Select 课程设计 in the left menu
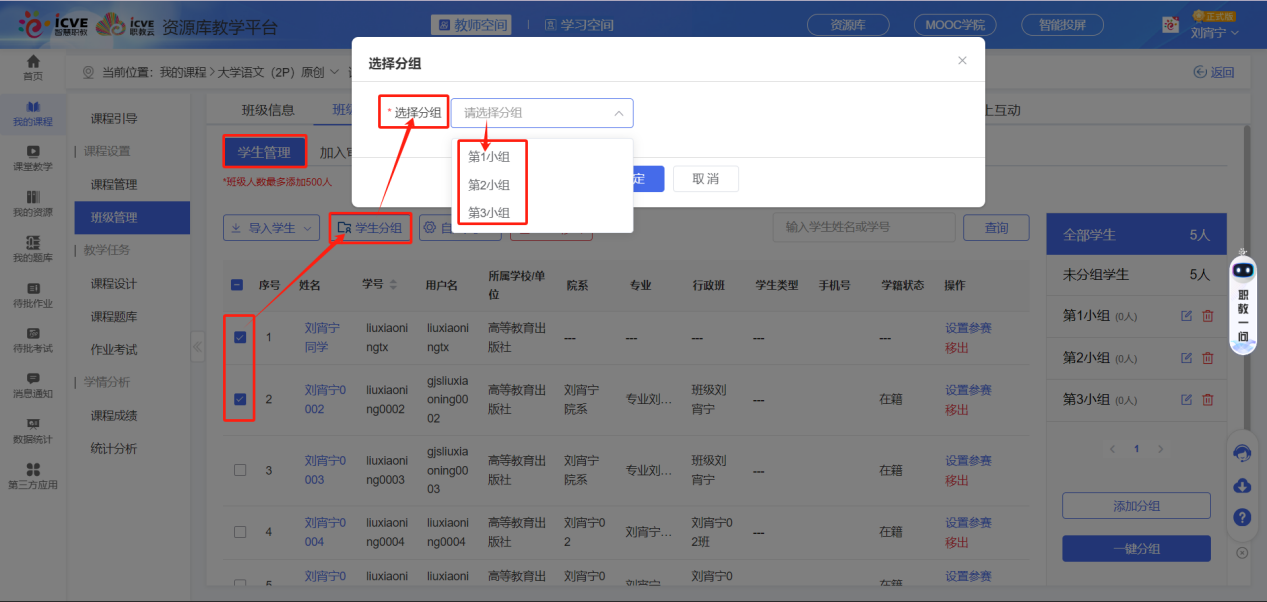The image size is (1267, 602). click(114, 284)
